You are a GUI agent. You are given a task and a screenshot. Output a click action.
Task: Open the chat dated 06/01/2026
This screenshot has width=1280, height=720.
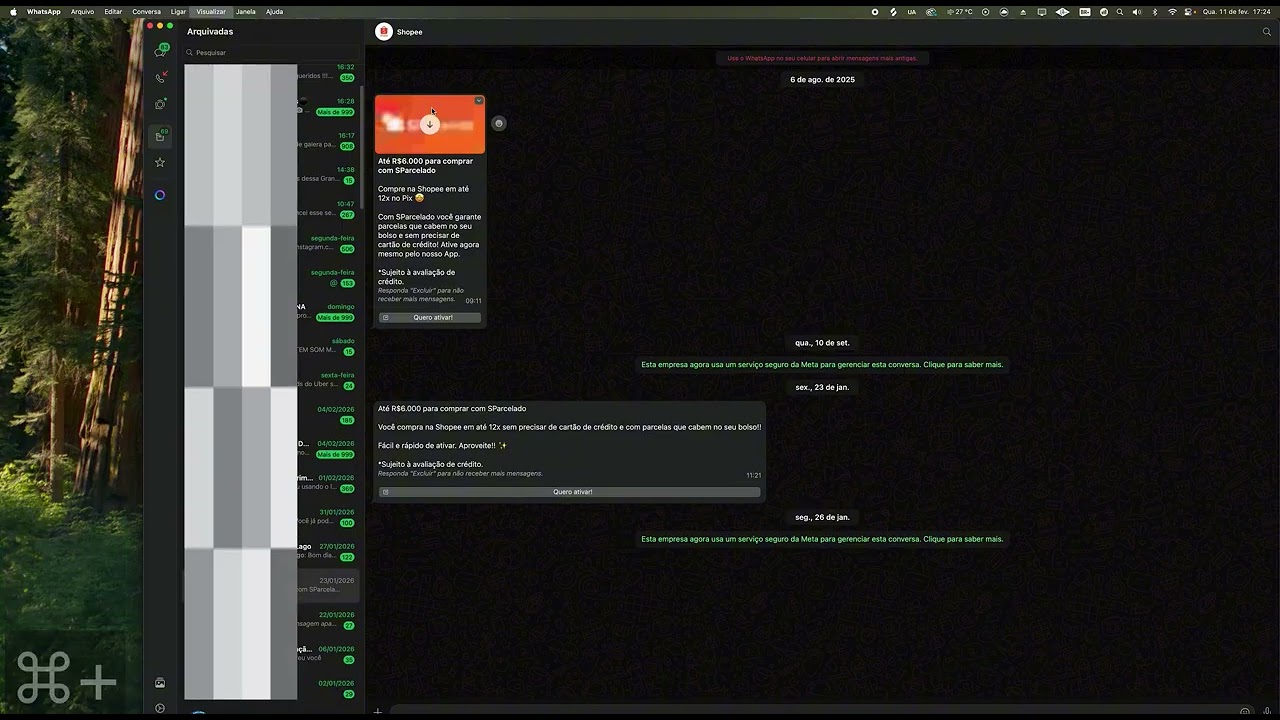point(272,654)
